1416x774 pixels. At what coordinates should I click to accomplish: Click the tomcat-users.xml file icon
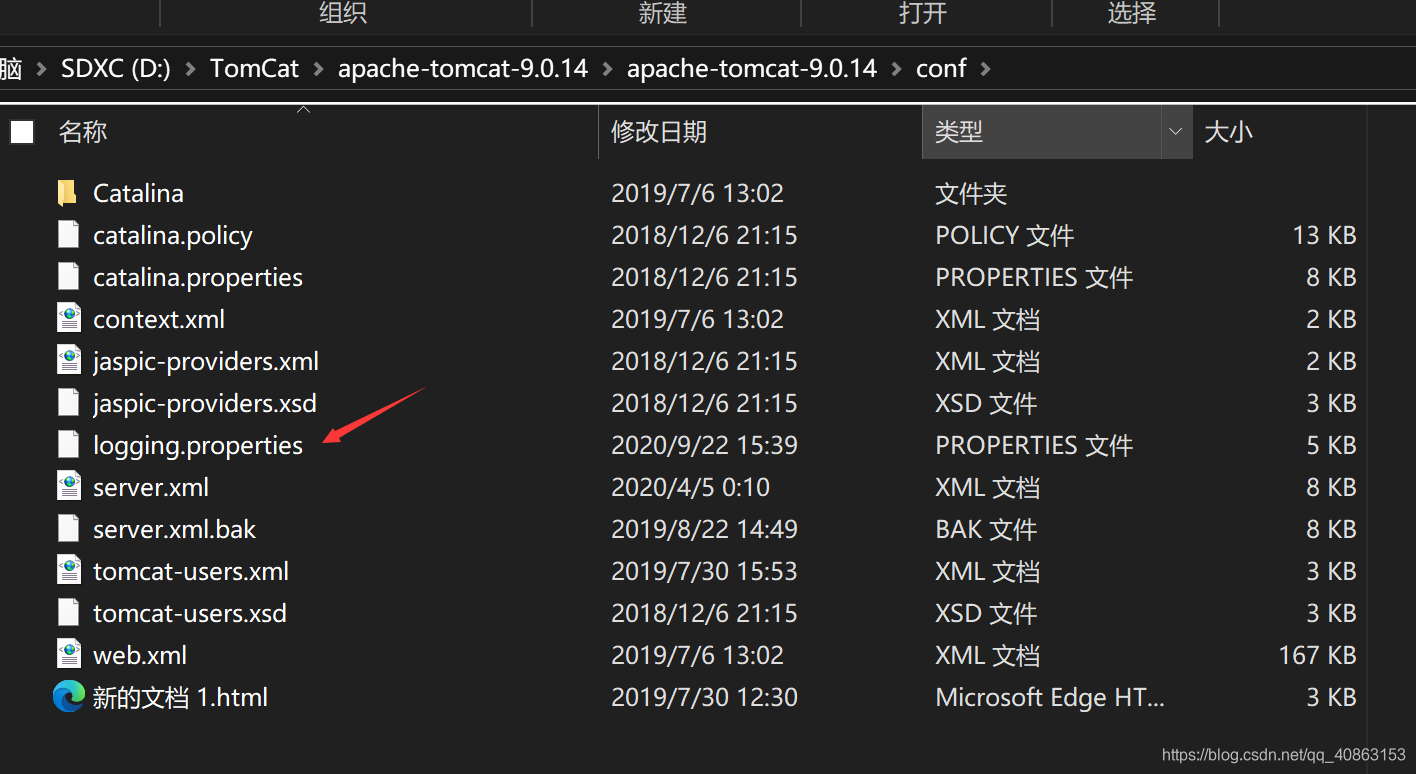point(68,571)
